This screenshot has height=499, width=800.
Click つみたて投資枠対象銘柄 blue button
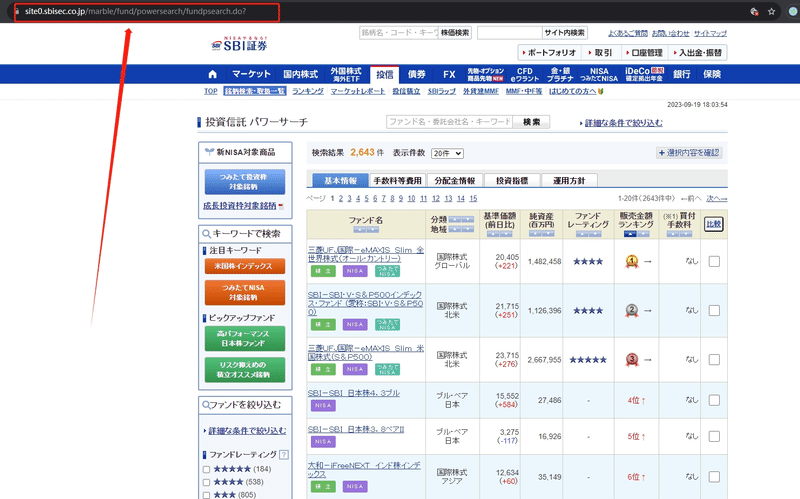[245, 182]
